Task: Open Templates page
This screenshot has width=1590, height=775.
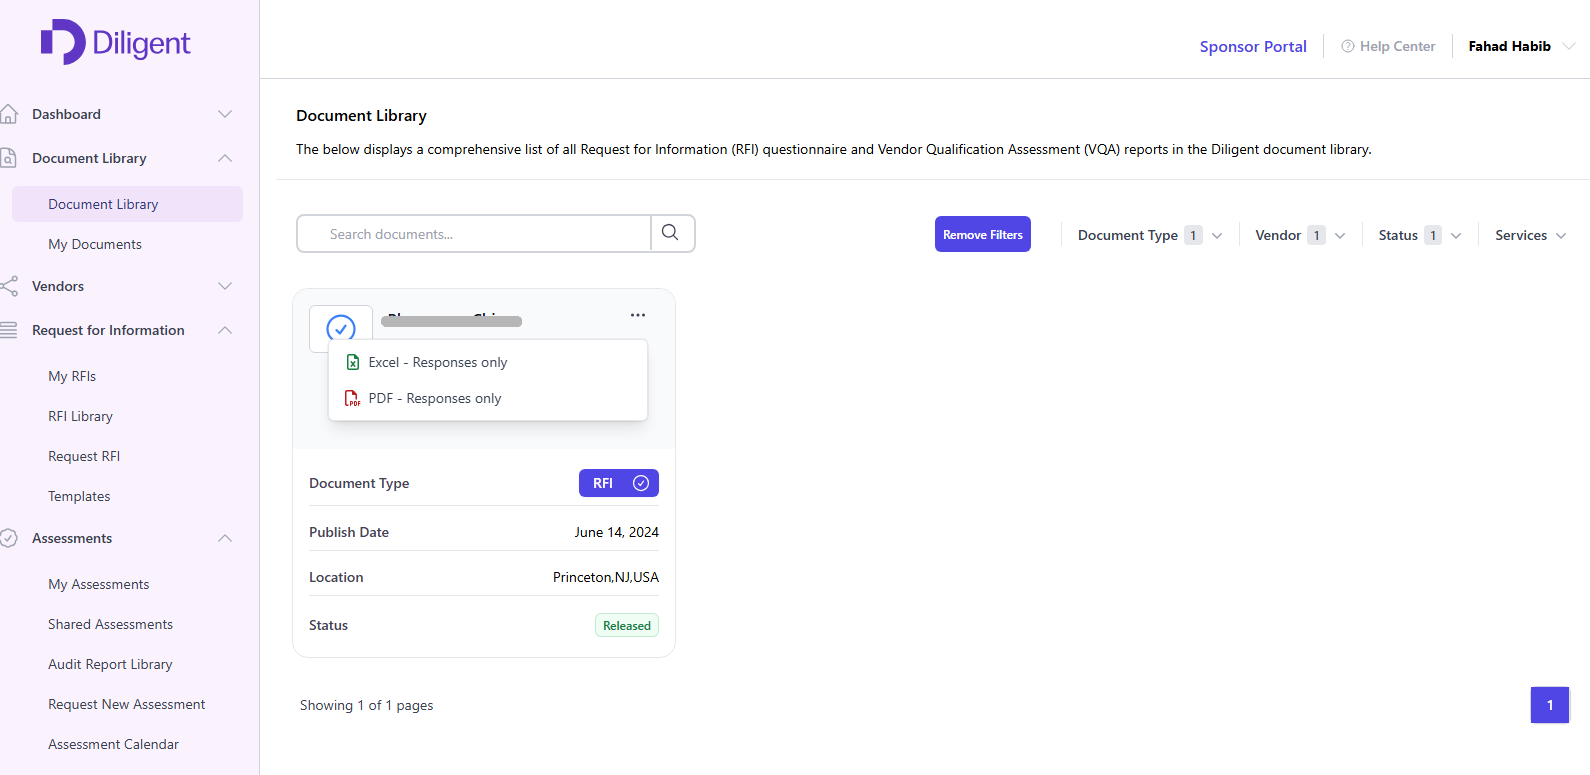Action: (79, 496)
